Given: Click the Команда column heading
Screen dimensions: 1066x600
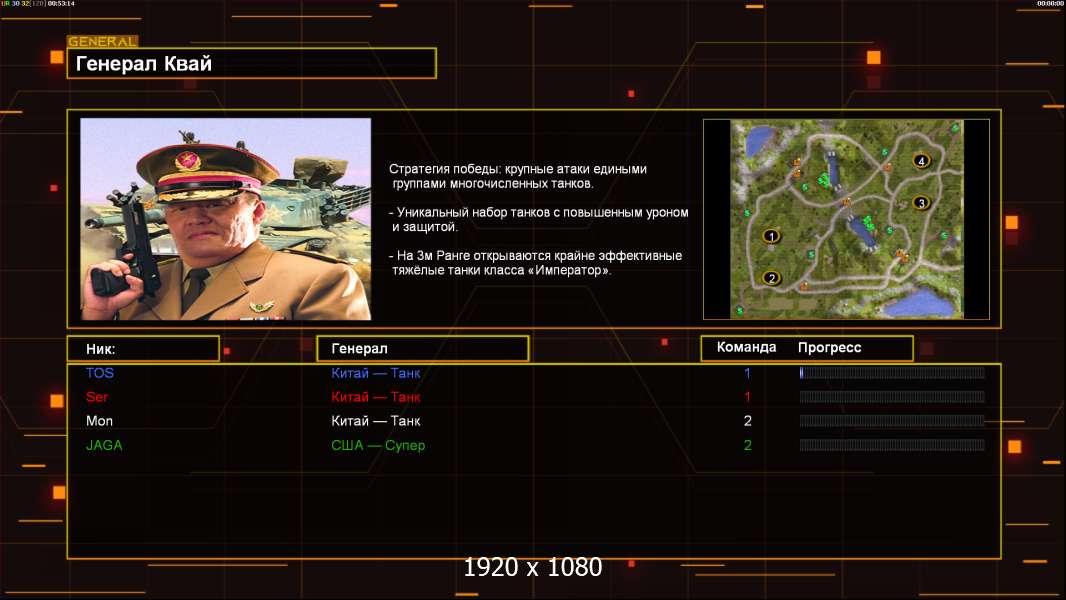Looking at the screenshot, I should 746,348.
